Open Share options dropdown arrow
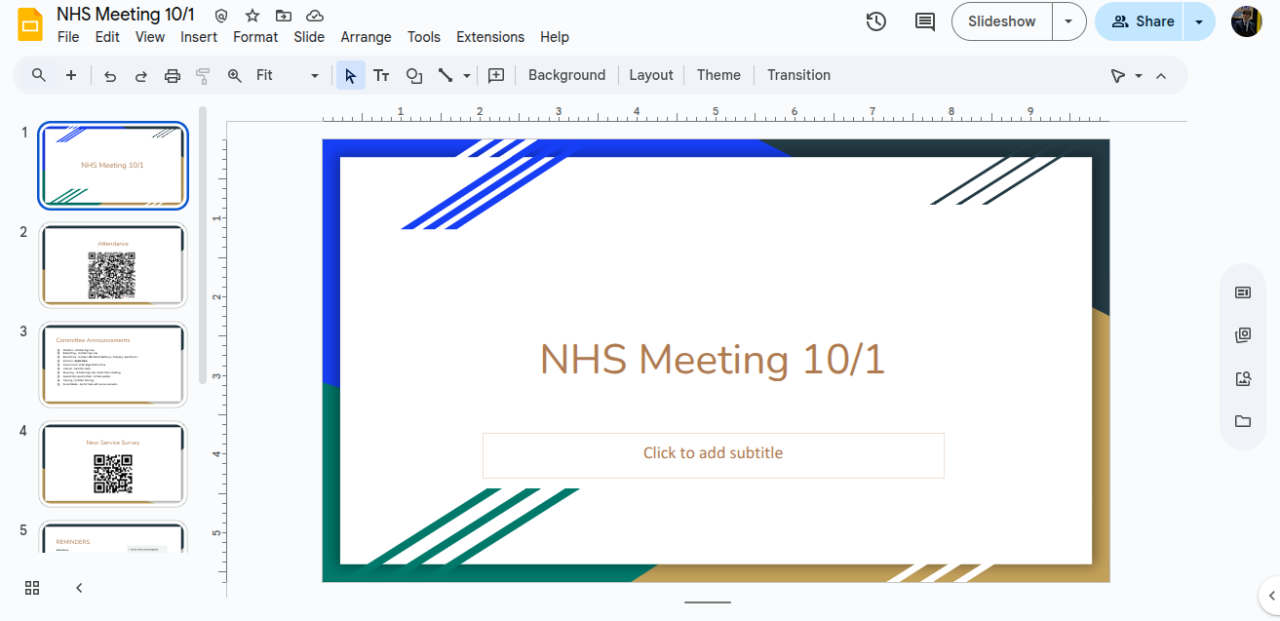 (x=1199, y=21)
